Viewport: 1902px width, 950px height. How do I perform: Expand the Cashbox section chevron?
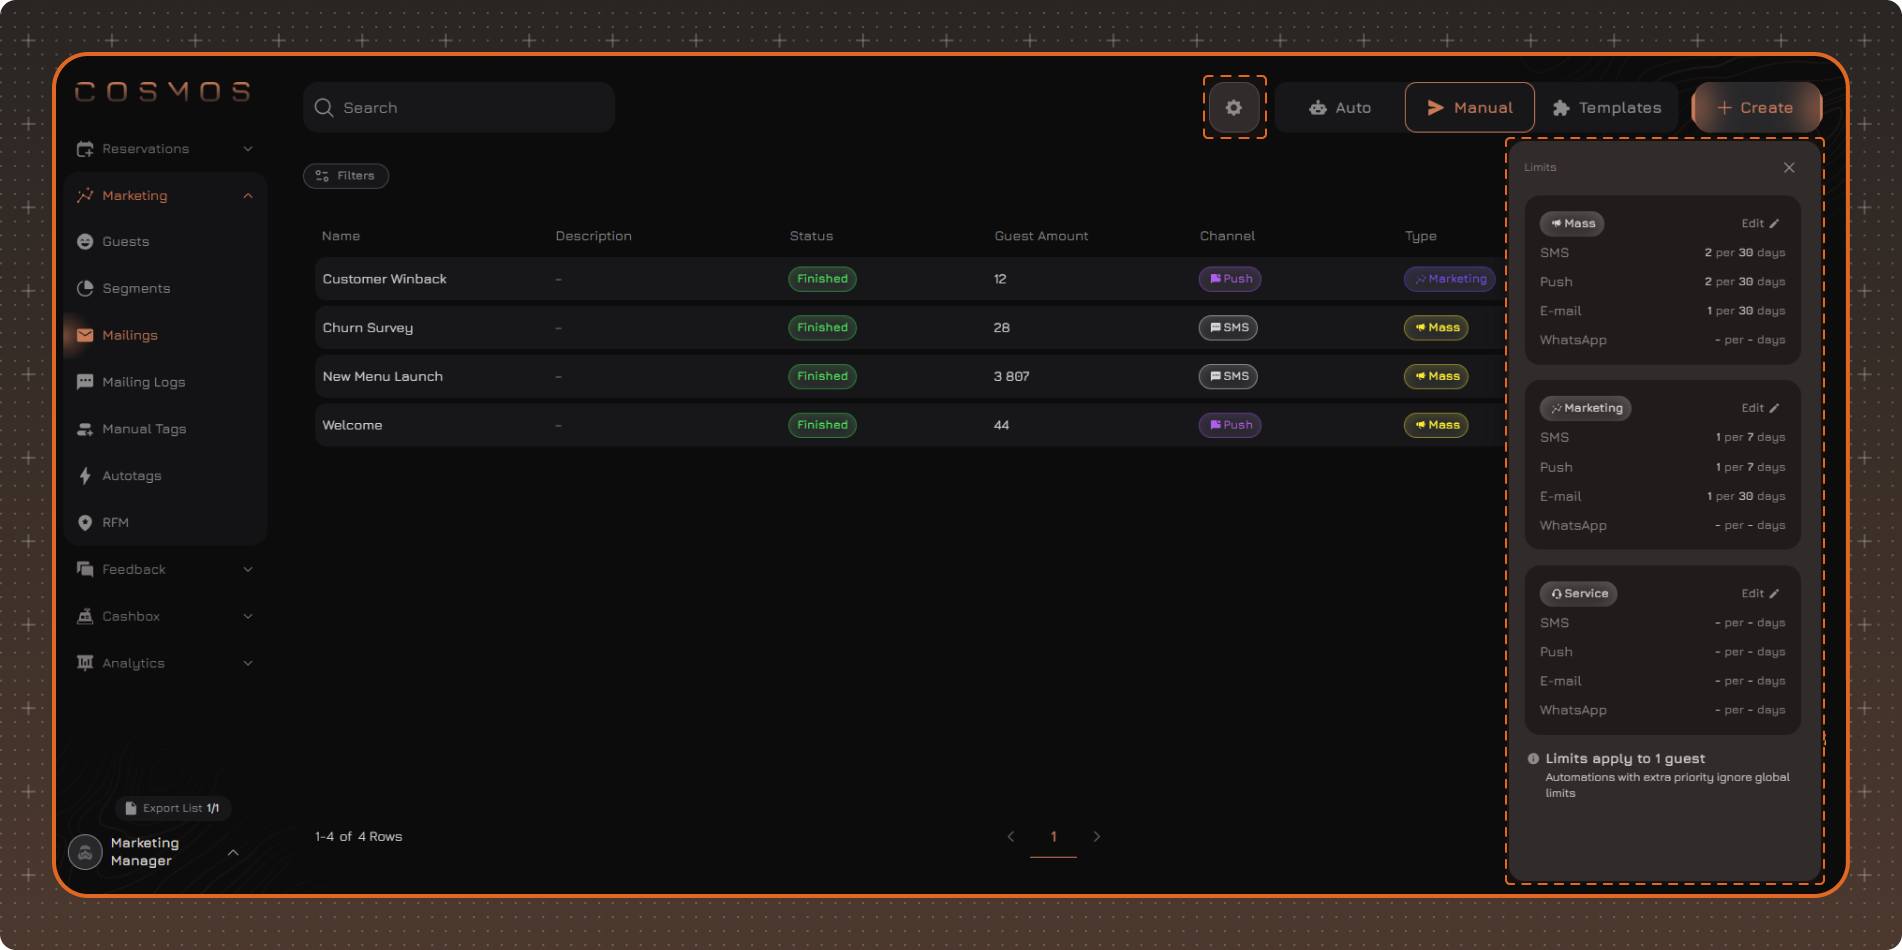pos(248,616)
